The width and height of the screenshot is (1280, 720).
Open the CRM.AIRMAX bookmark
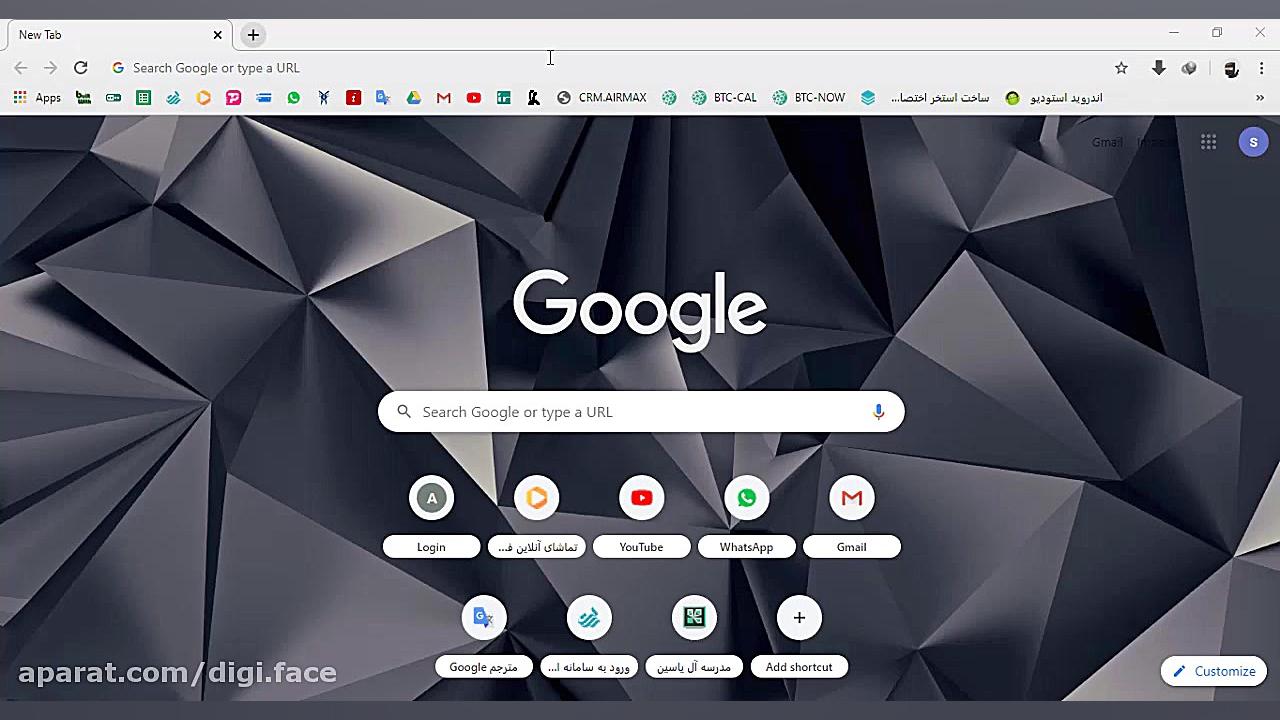pyautogui.click(x=602, y=98)
